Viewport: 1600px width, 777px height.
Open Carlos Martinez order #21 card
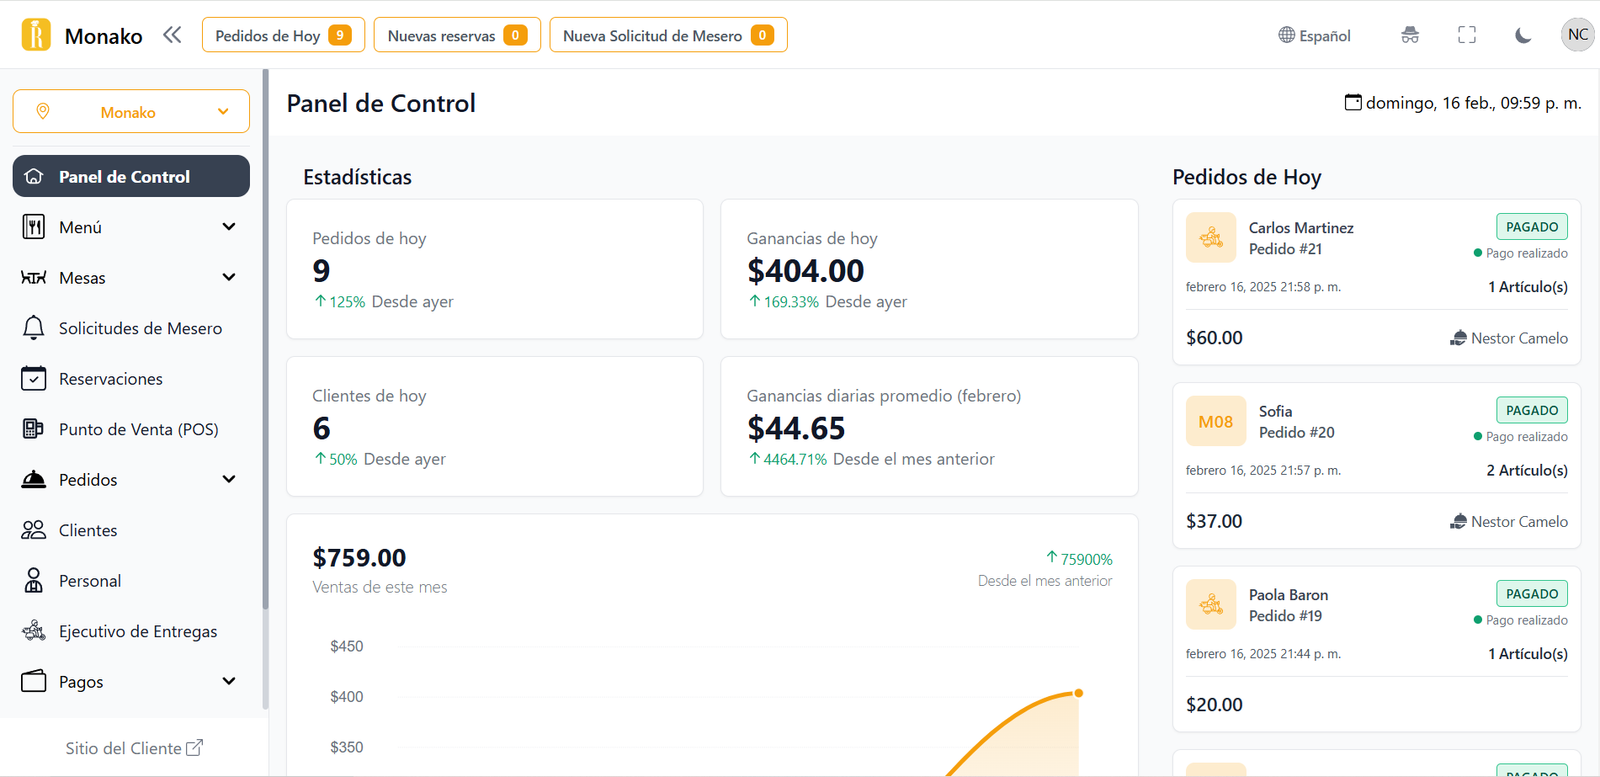click(x=1376, y=282)
